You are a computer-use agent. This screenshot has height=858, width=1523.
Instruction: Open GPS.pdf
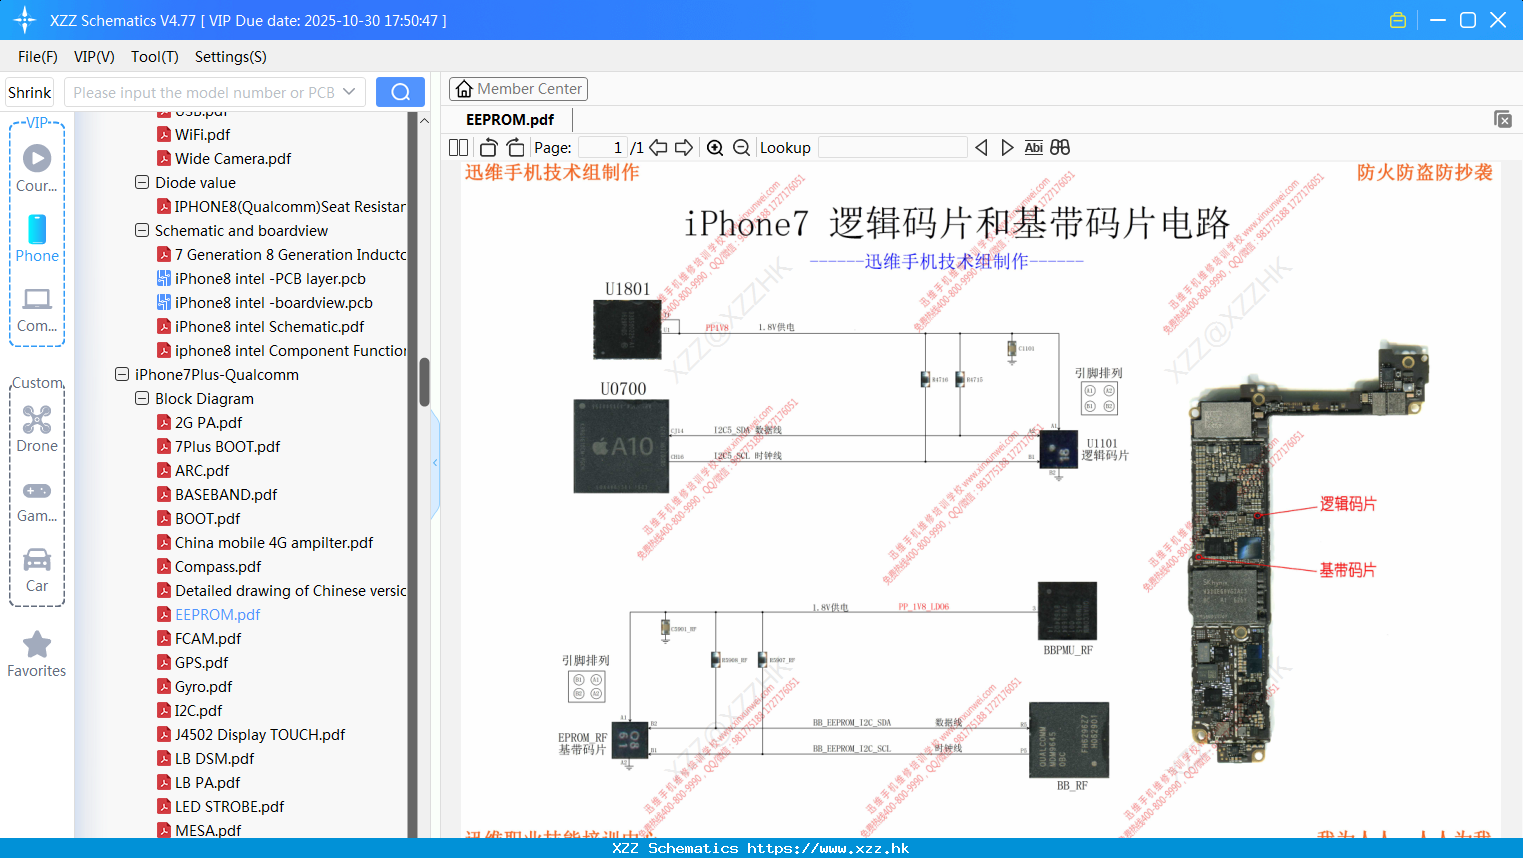point(201,662)
